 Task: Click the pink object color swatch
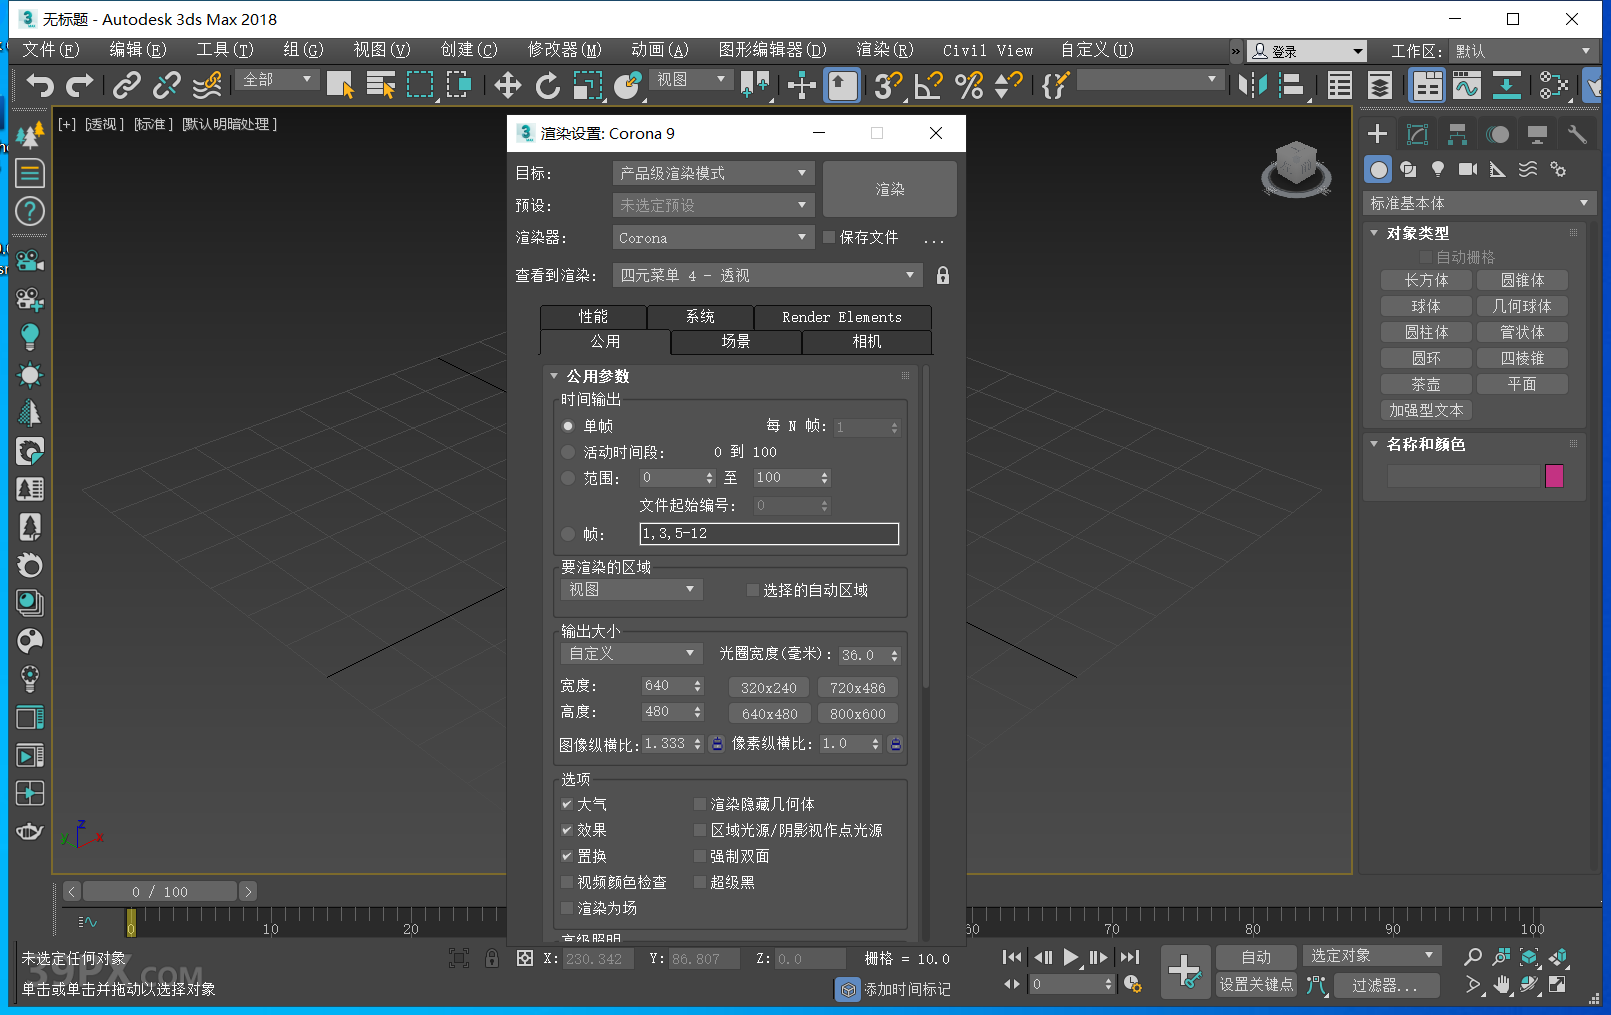click(x=1553, y=476)
